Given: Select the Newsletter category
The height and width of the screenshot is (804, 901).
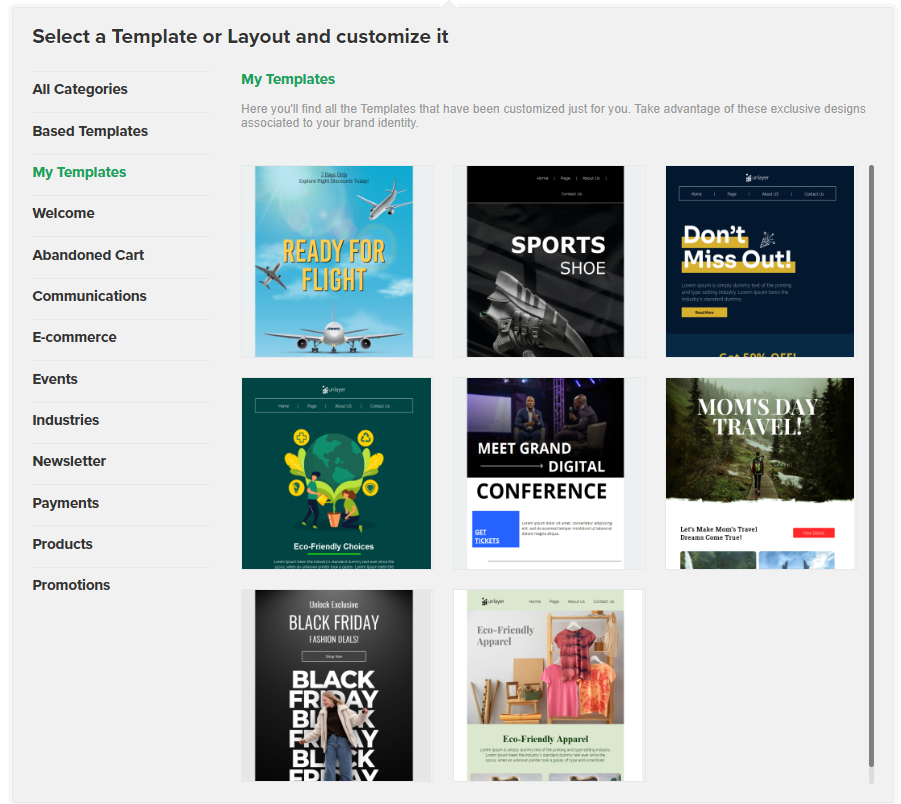Looking at the screenshot, I should pos(69,461).
